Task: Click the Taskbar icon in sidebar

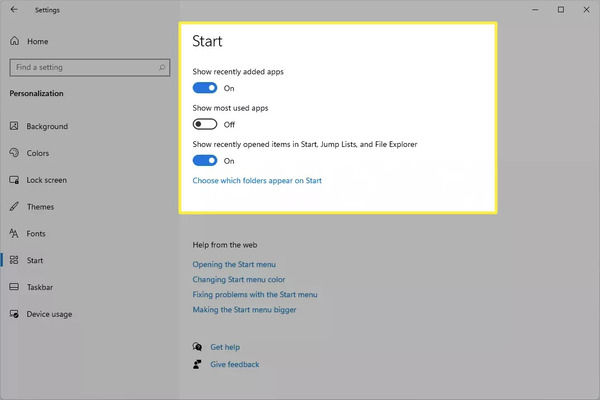Action: (14, 287)
